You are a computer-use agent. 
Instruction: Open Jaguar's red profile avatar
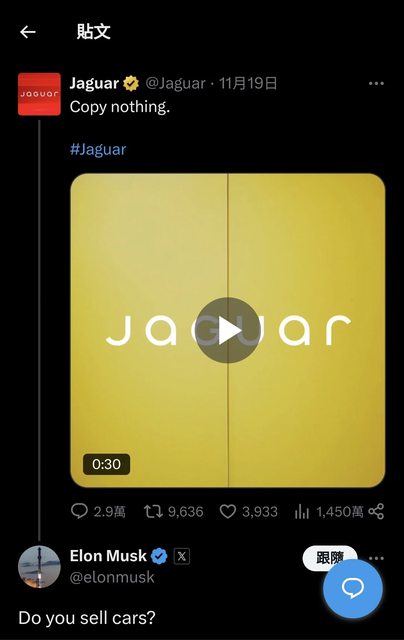pos(39,94)
